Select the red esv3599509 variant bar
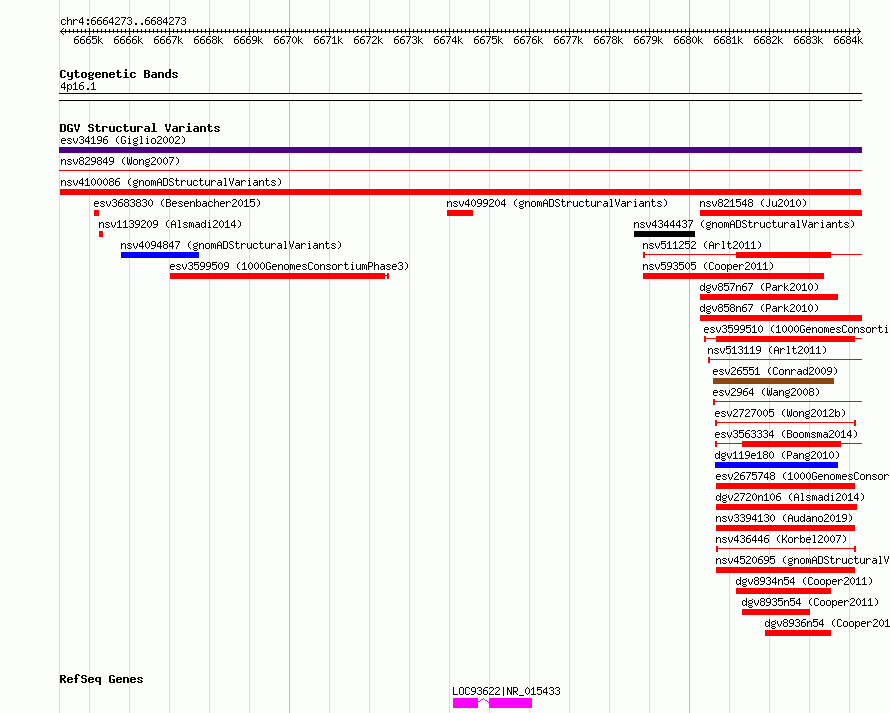Screen dimensions: 890x713 click(x=279, y=276)
